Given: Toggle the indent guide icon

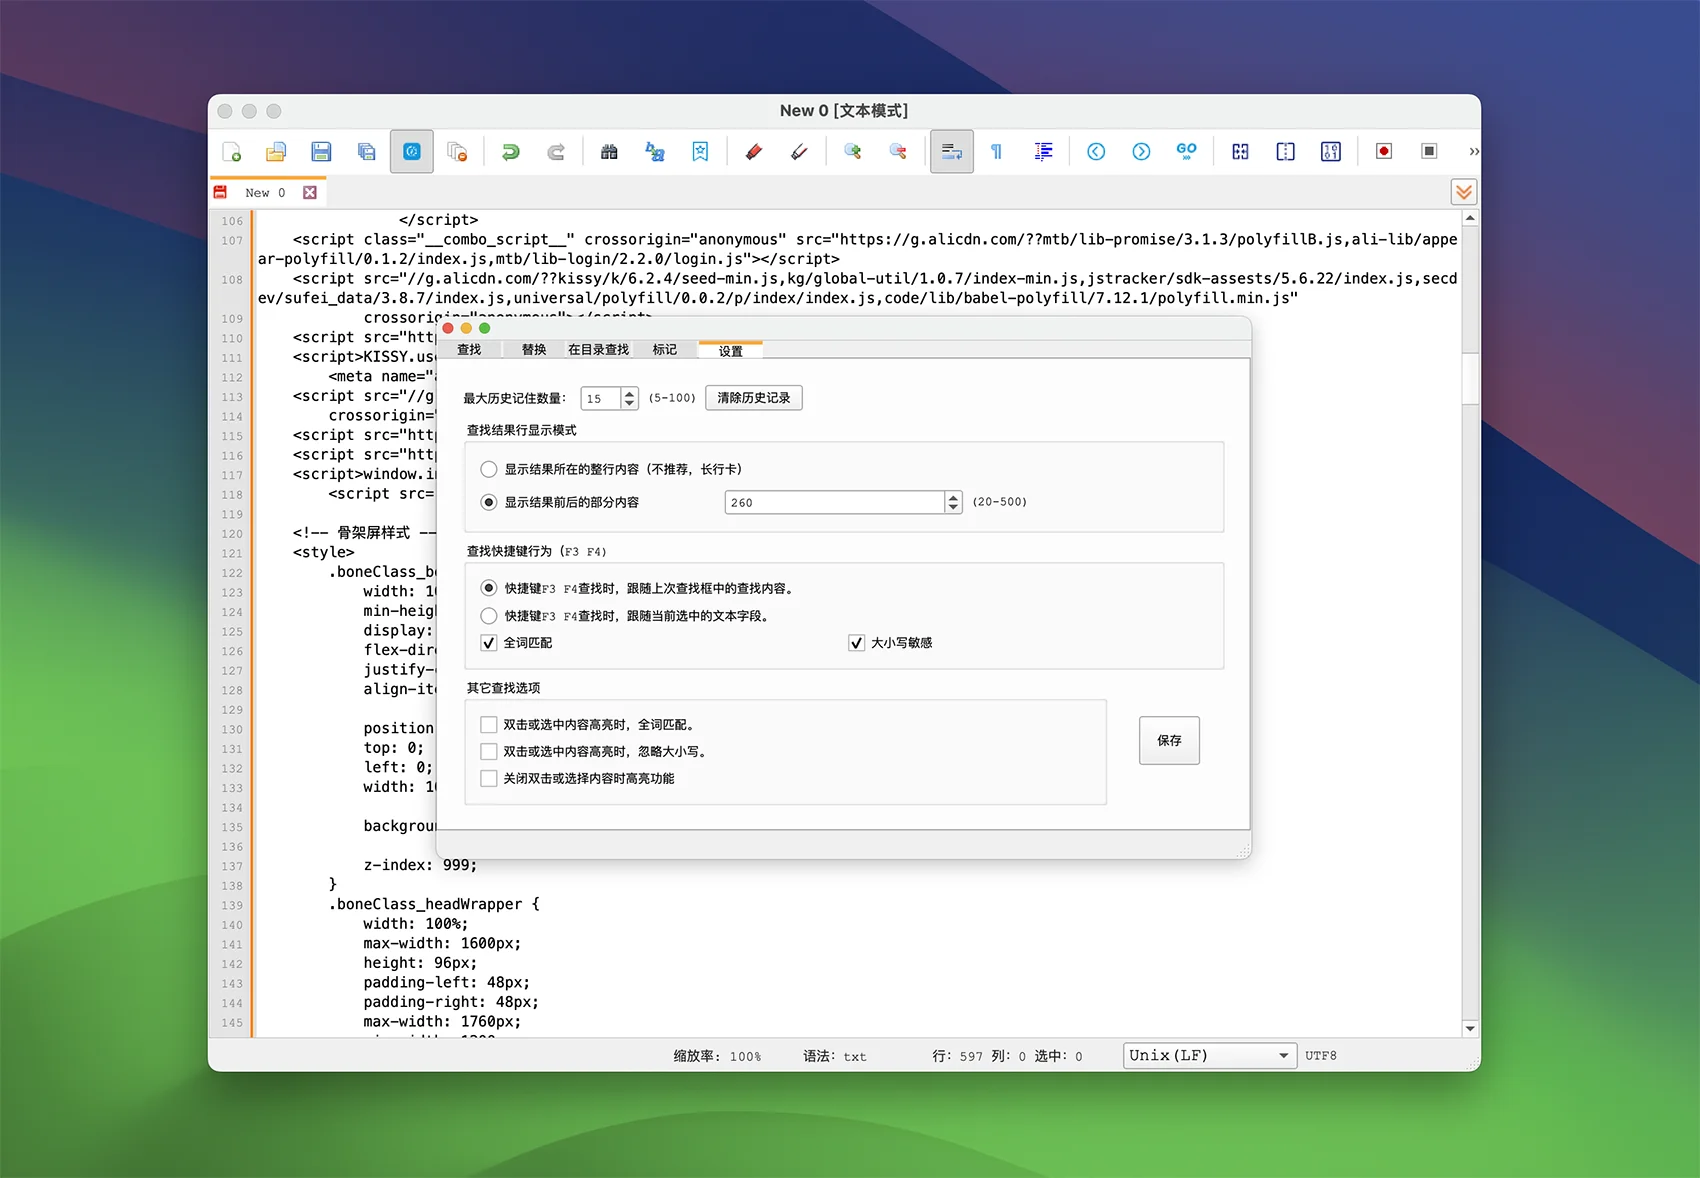Looking at the screenshot, I should [1043, 152].
